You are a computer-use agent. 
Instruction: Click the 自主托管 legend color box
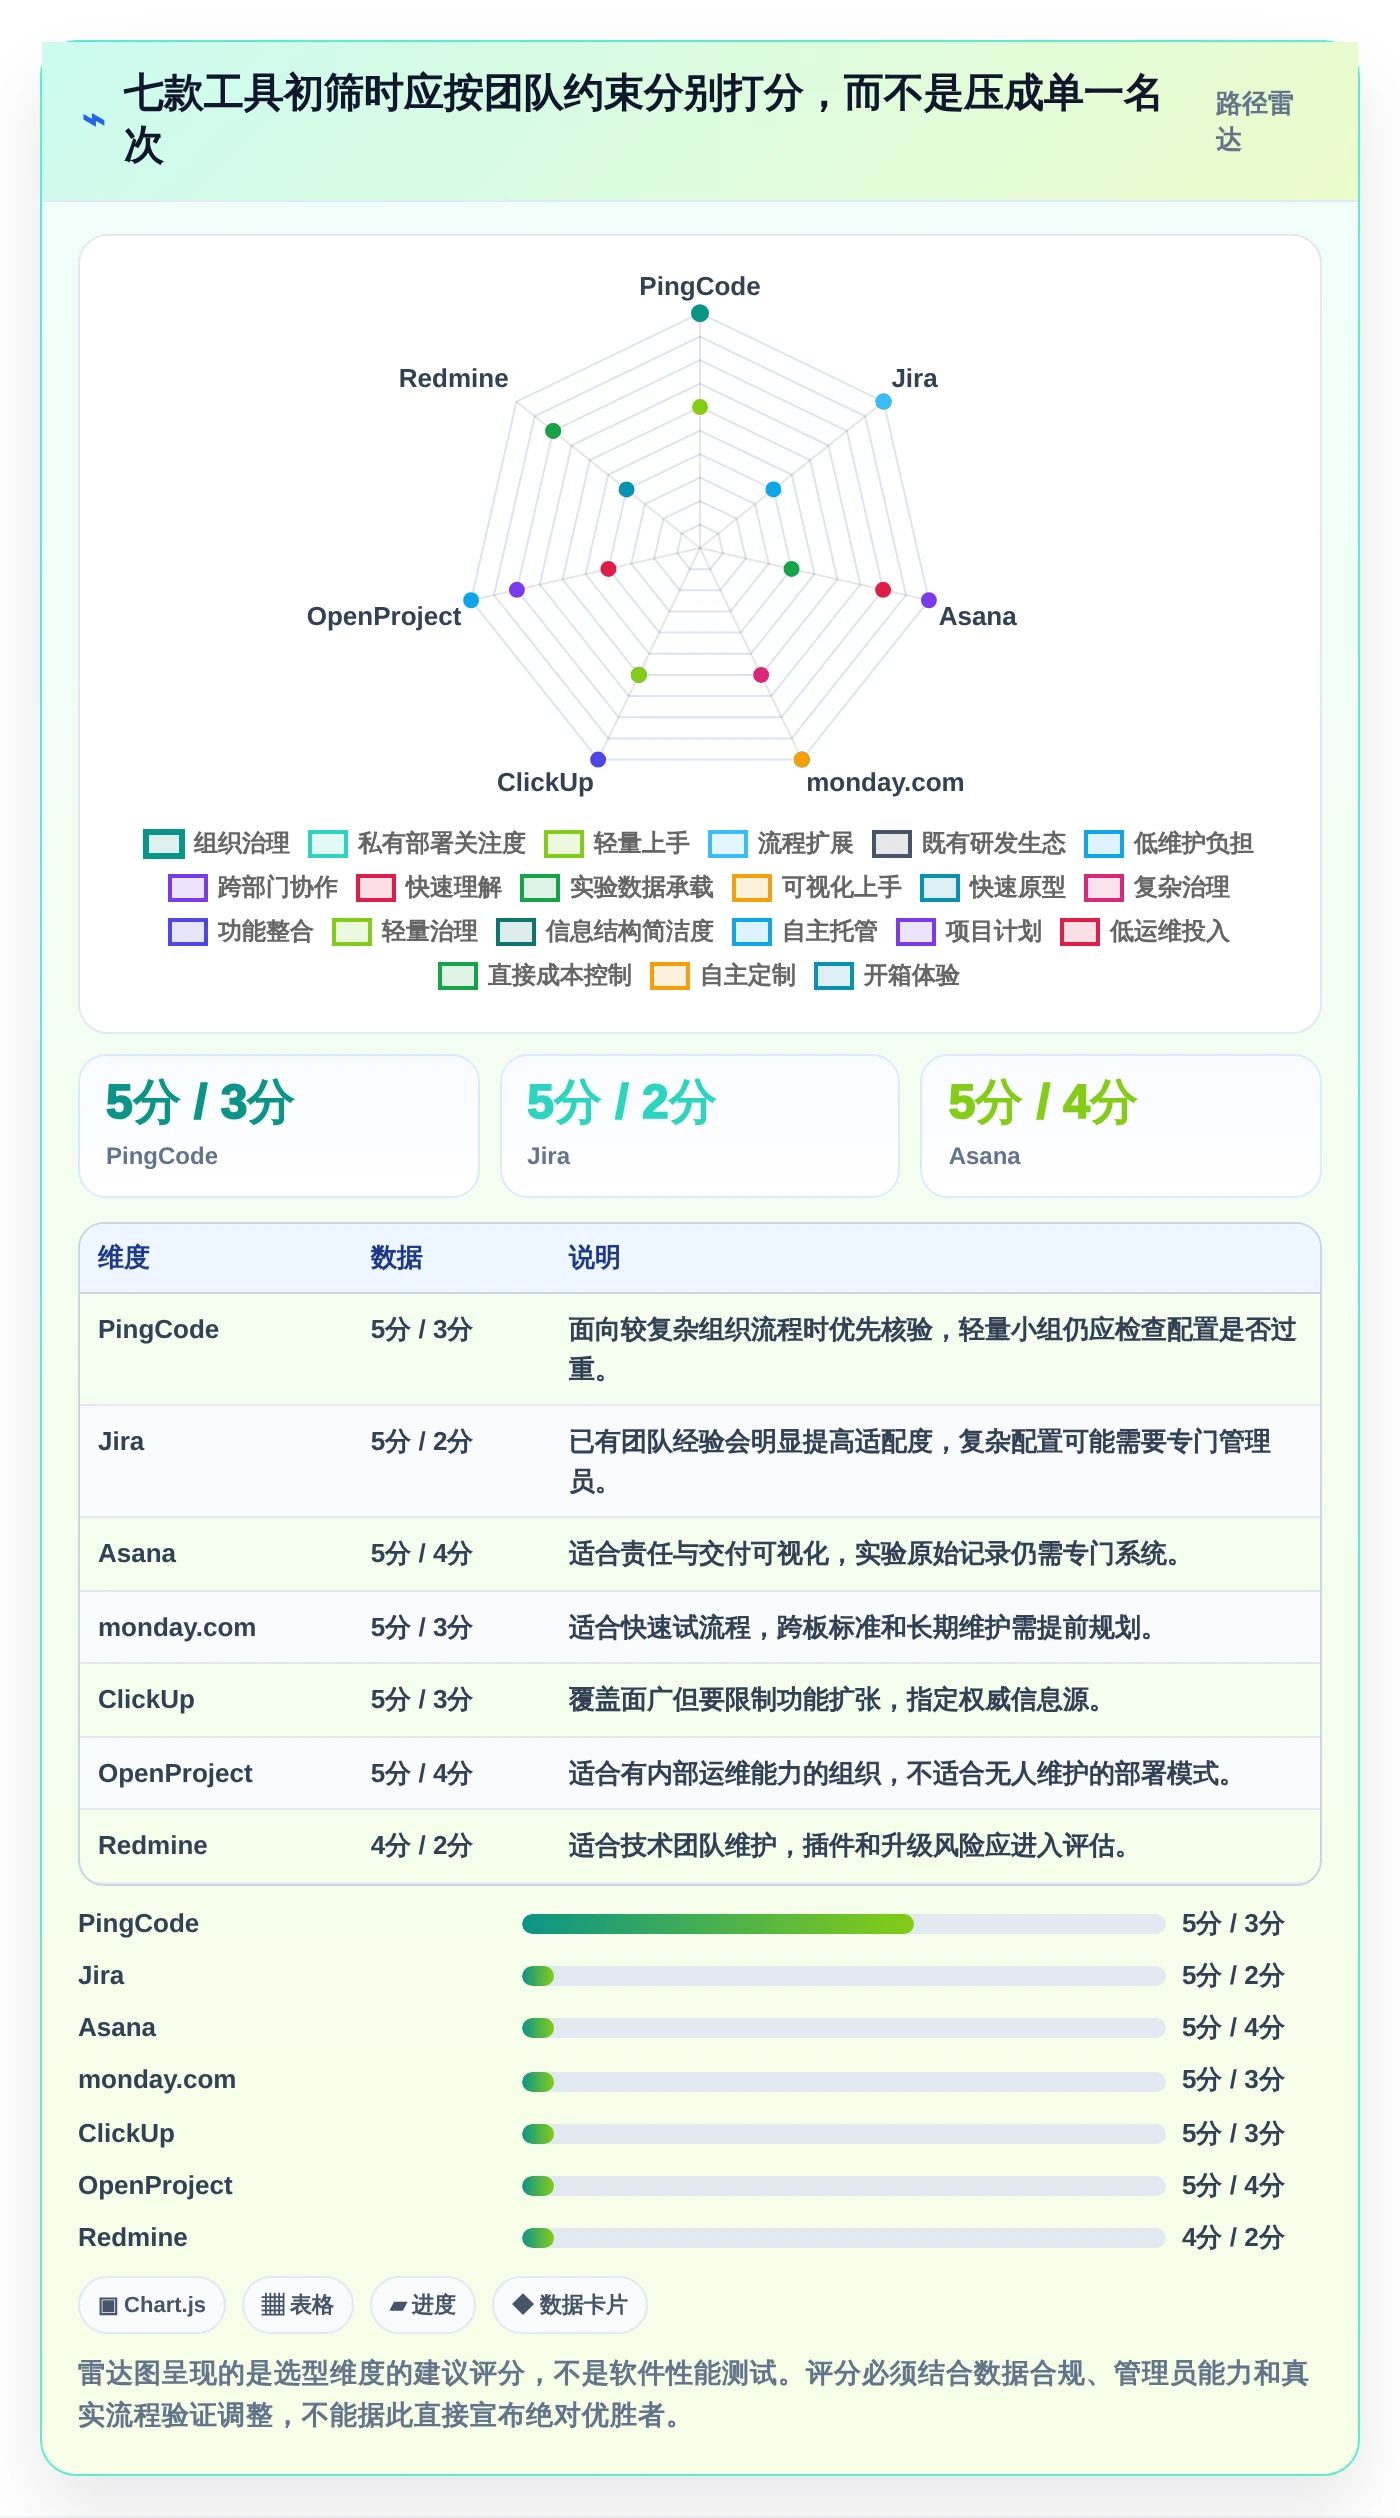(752, 932)
